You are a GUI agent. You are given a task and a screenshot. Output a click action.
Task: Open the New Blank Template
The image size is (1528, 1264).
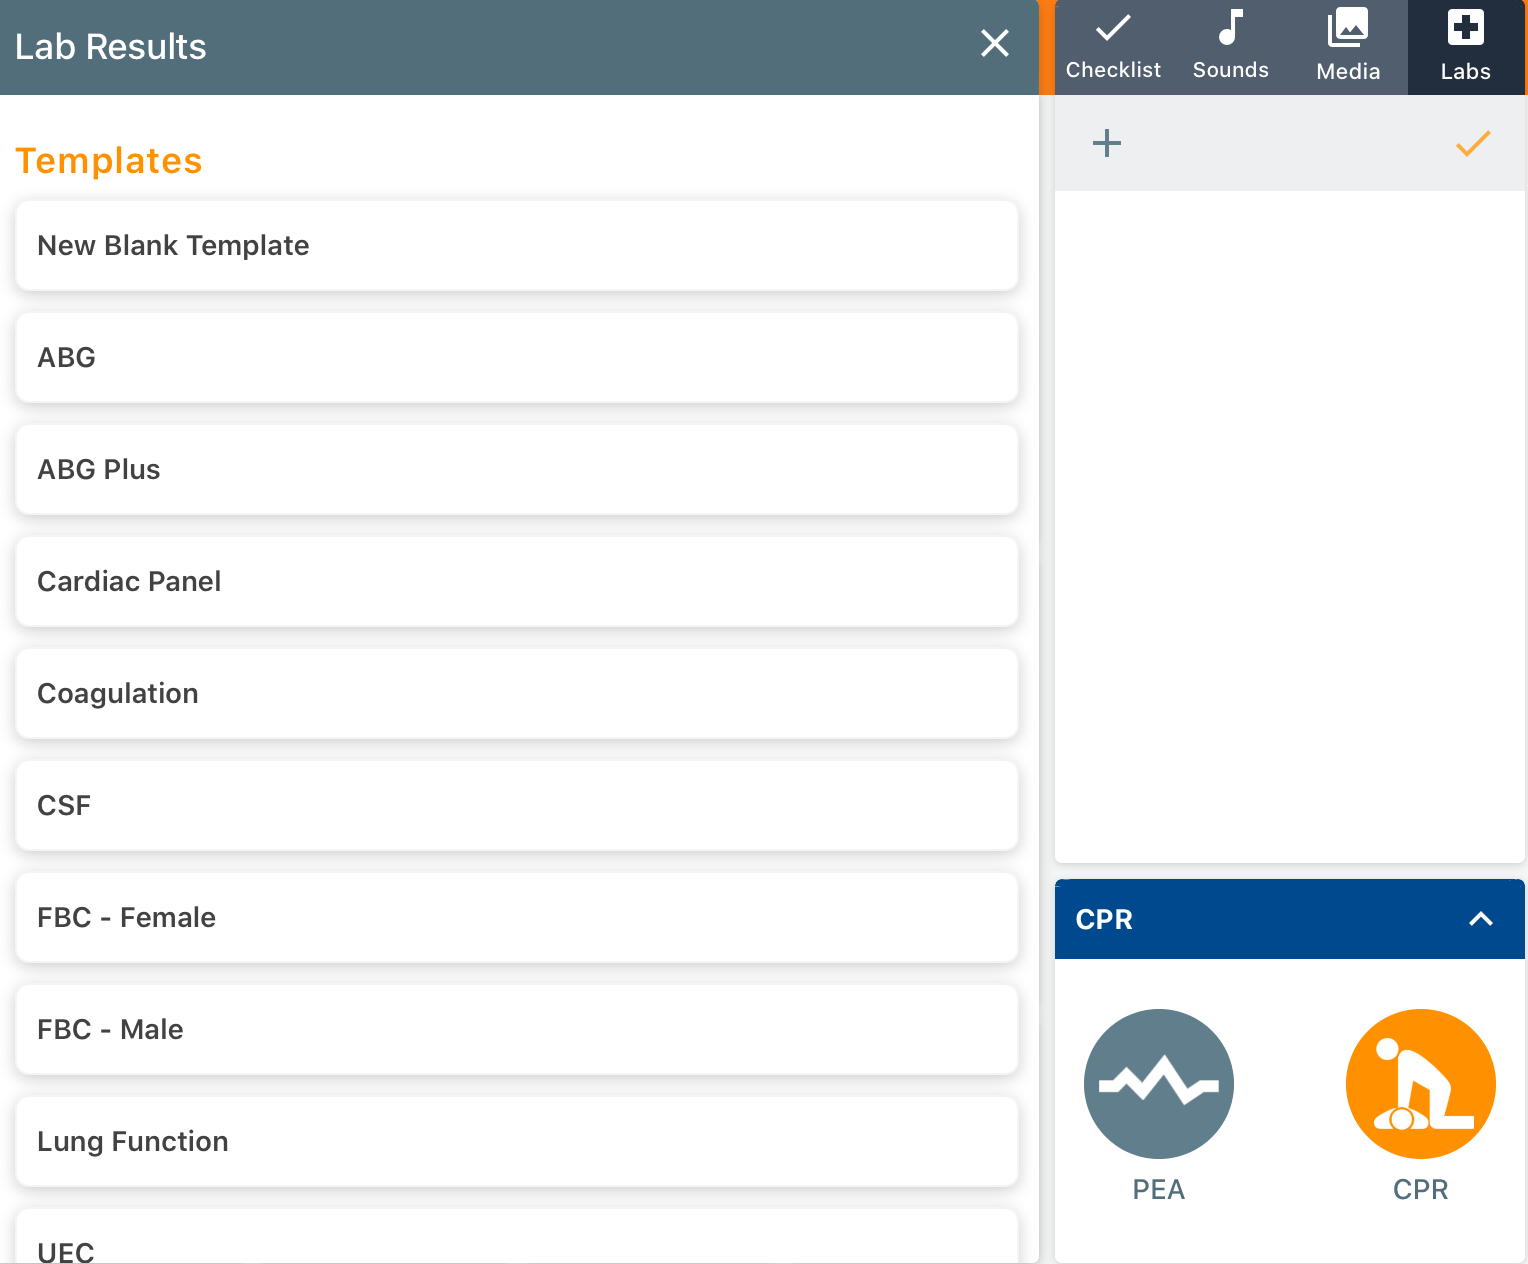tap(516, 245)
